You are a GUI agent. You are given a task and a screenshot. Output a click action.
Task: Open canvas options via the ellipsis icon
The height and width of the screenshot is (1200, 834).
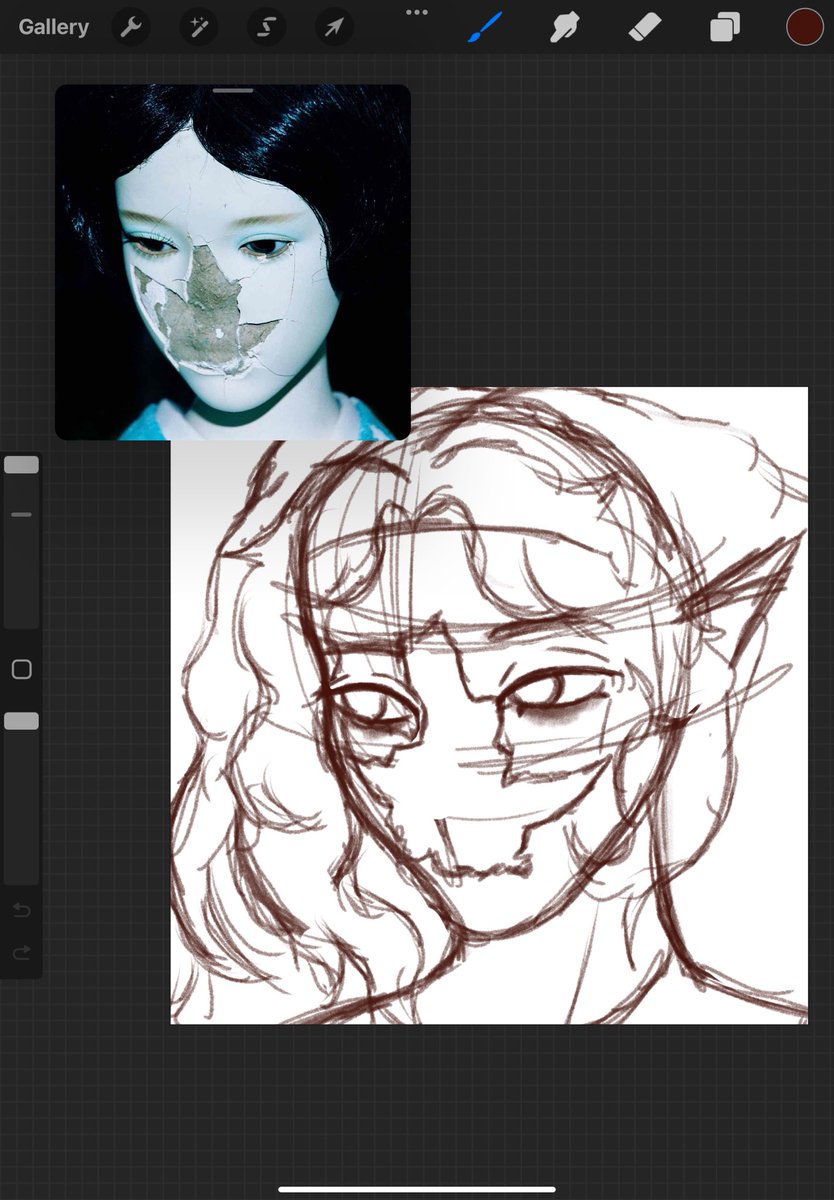[x=416, y=12]
